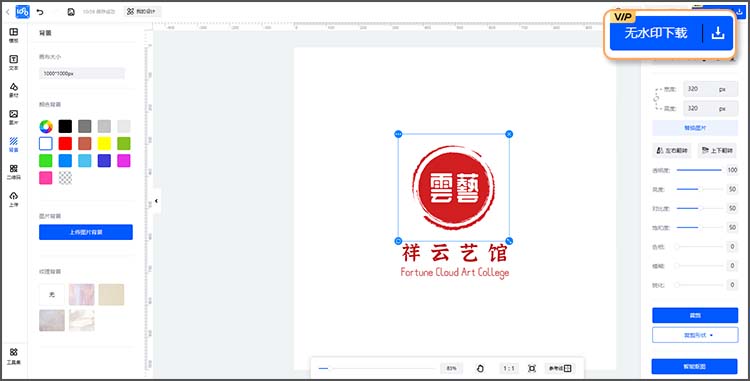Choose the magenta background color

[124, 161]
